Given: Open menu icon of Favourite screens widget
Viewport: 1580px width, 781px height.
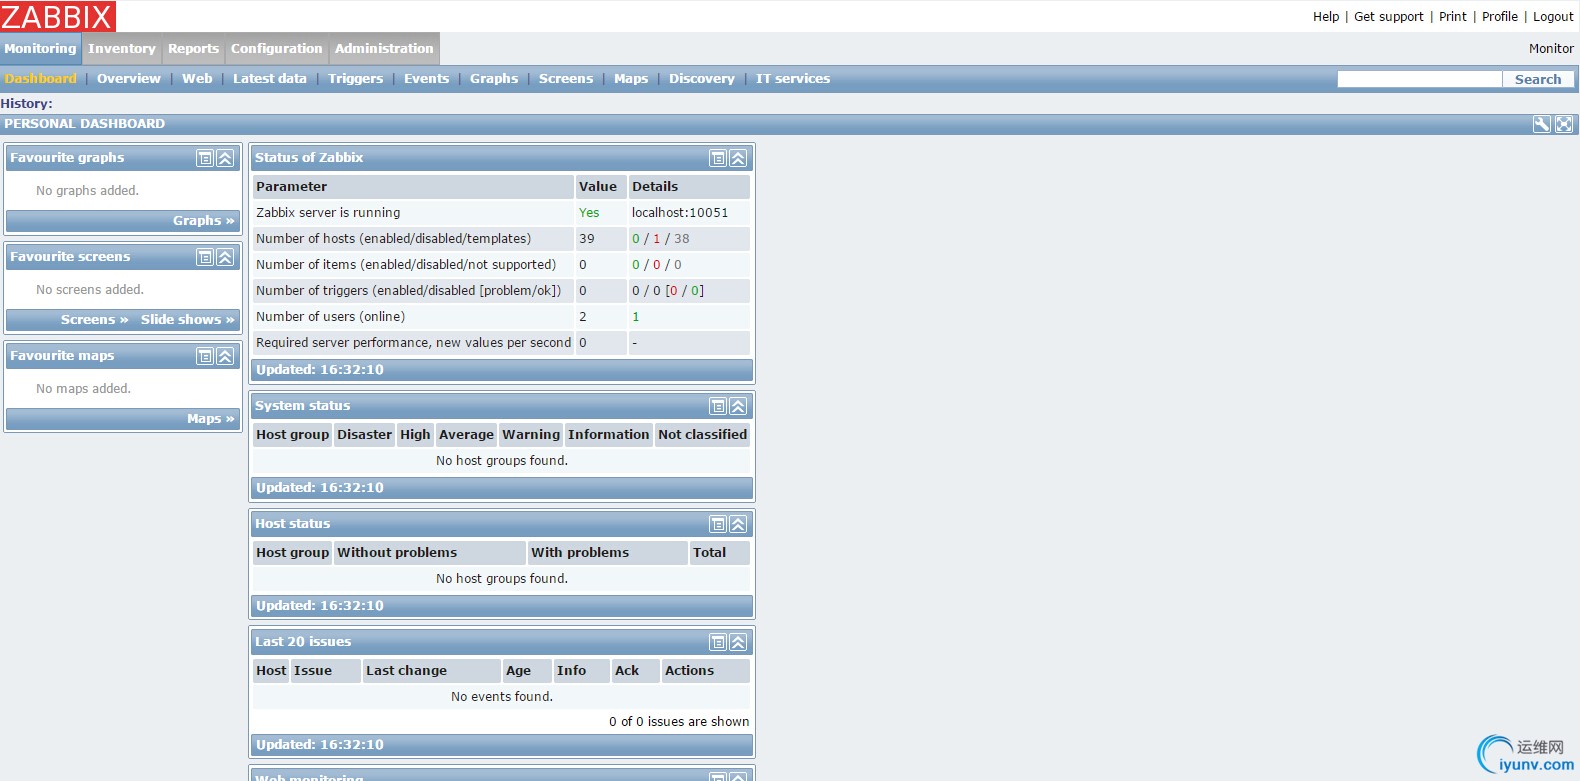Looking at the screenshot, I should (205, 257).
